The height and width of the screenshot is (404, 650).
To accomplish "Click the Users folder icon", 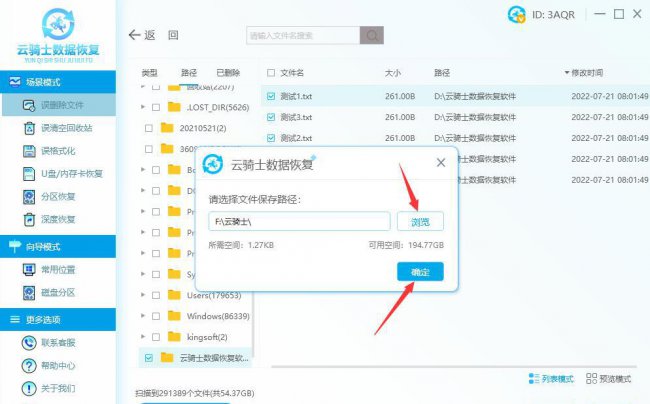I will [174, 295].
